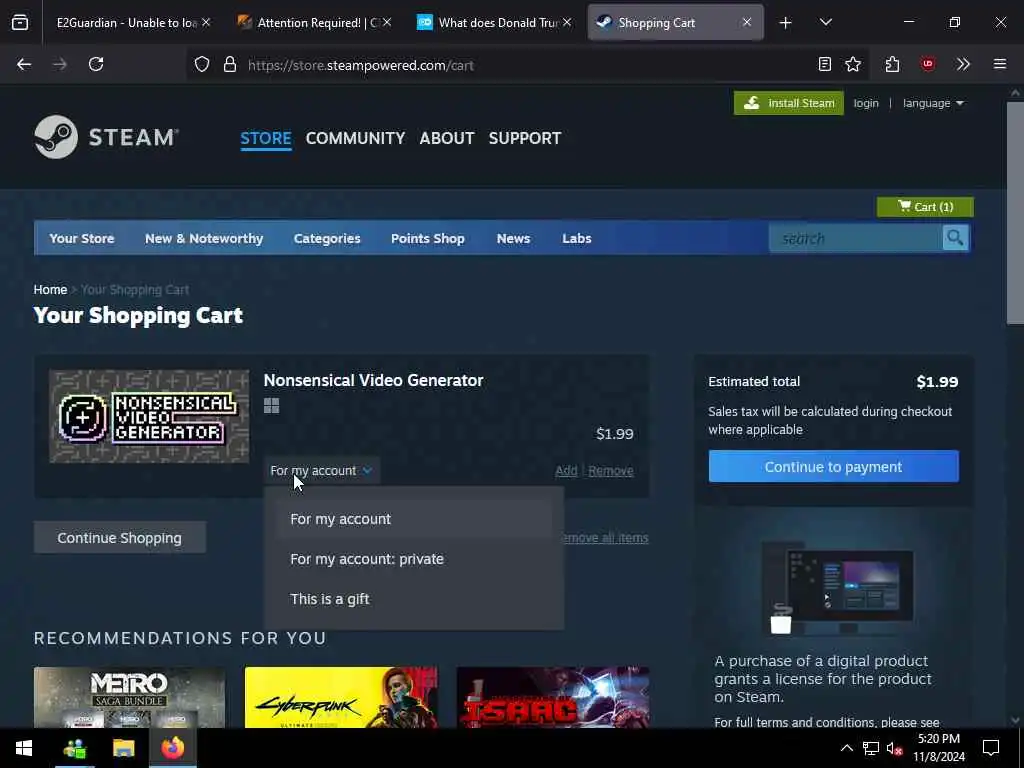This screenshot has height=768, width=1024.
Task: Open the Cyberpunk recommendation thumbnail
Action: click(341, 697)
